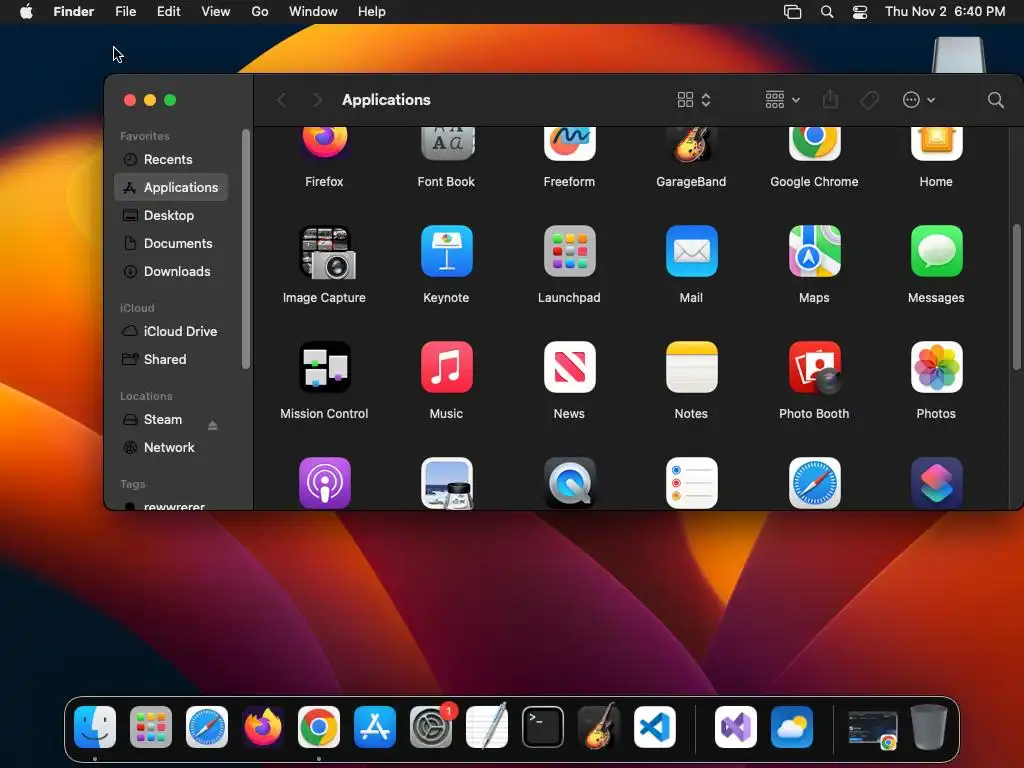The image size is (1024, 768).
Task: Select the Steam location in sidebar
Action: [x=163, y=420]
